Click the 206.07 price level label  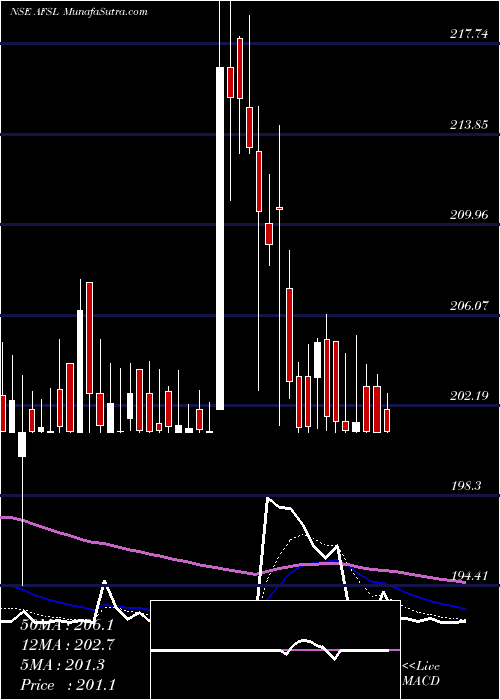pyautogui.click(x=469, y=306)
